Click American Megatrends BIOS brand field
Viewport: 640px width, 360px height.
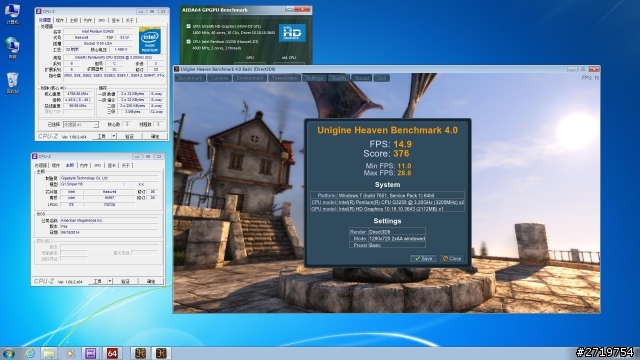pyautogui.click(x=109, y=220)
